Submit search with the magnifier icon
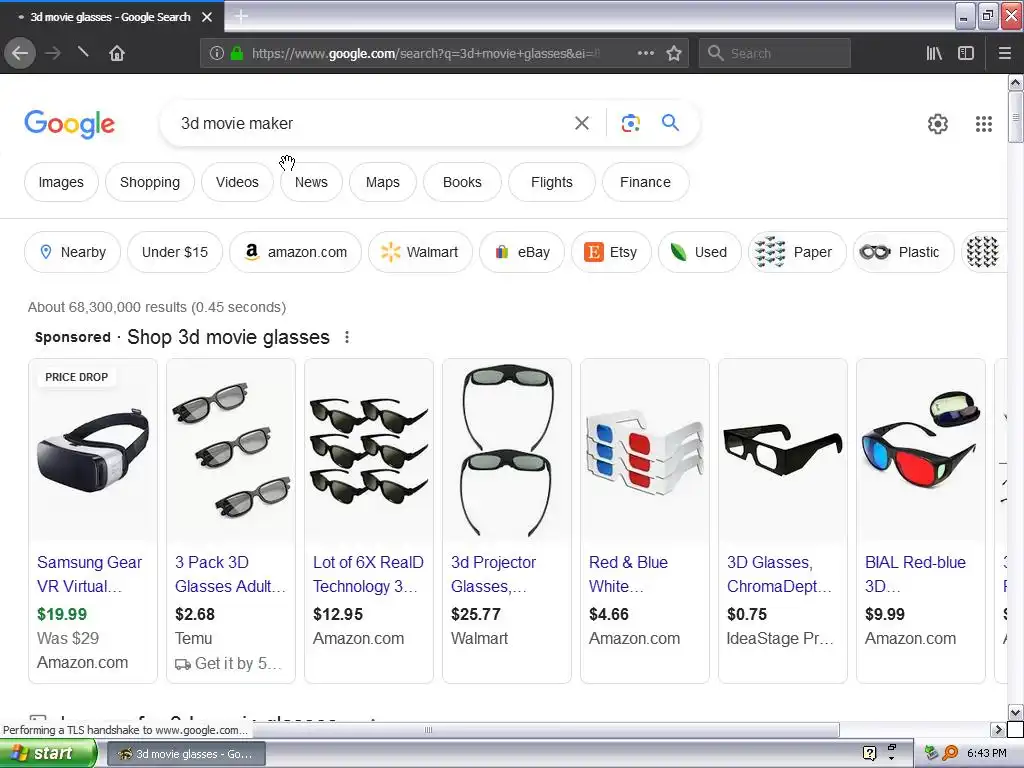 [x=670, y=122]
